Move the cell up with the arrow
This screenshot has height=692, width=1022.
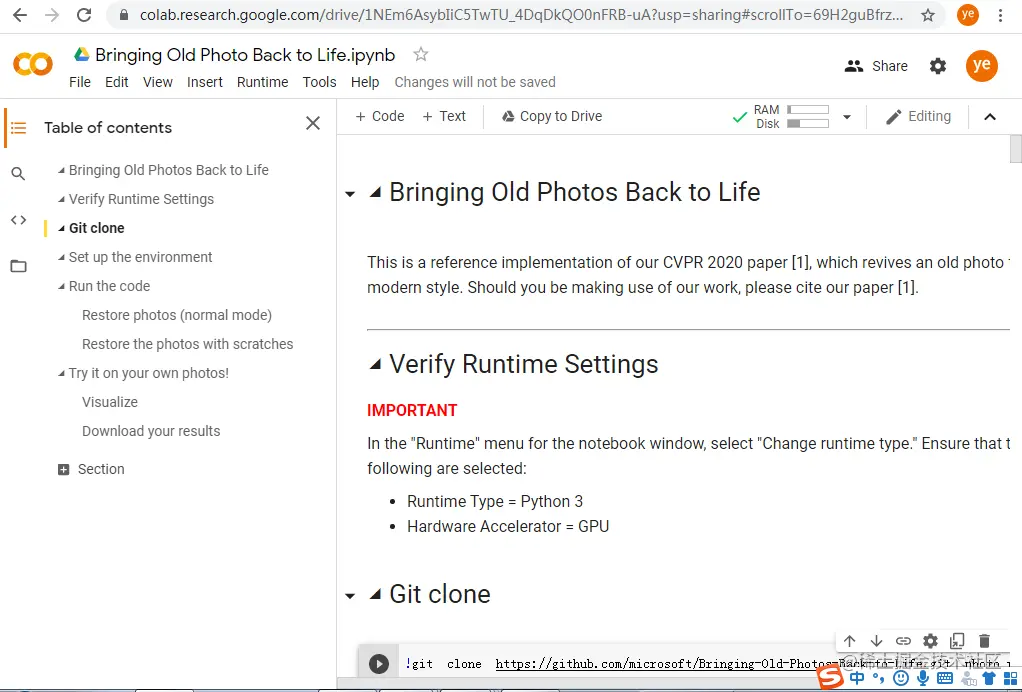(849, 641)
